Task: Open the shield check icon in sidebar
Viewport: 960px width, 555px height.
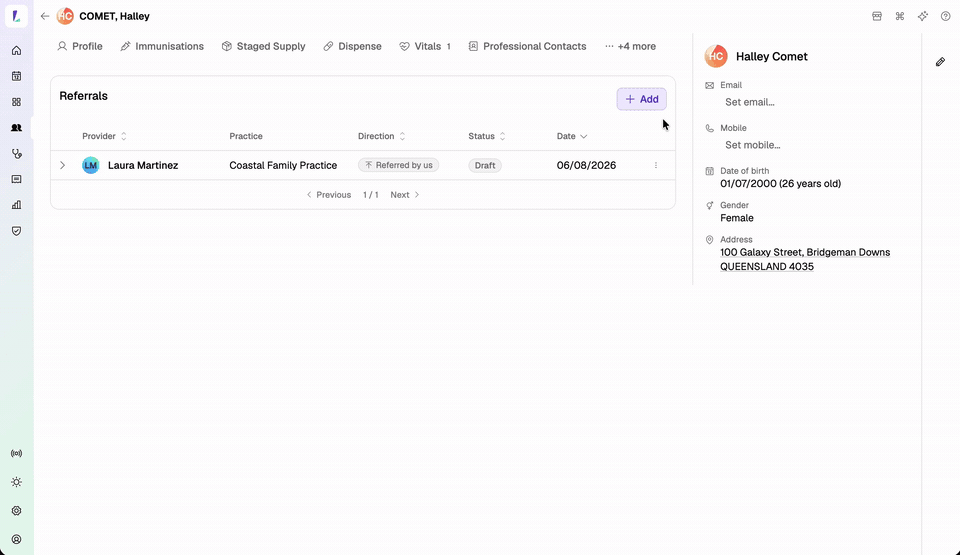Action: pos(17,231)
